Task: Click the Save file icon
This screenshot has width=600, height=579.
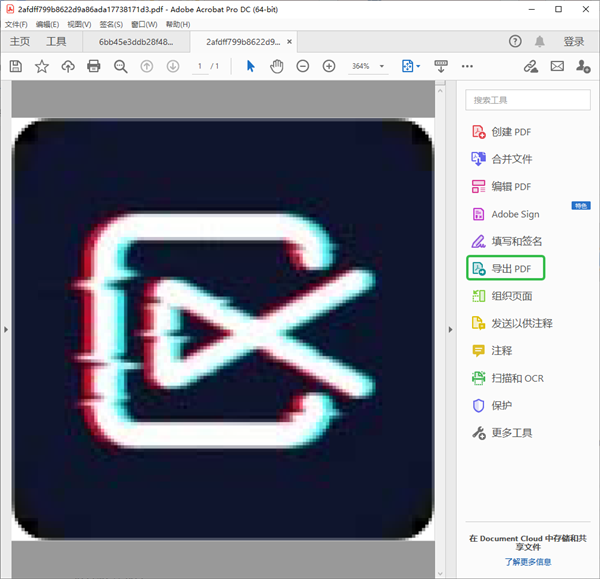Action: (x=16, y=66)
